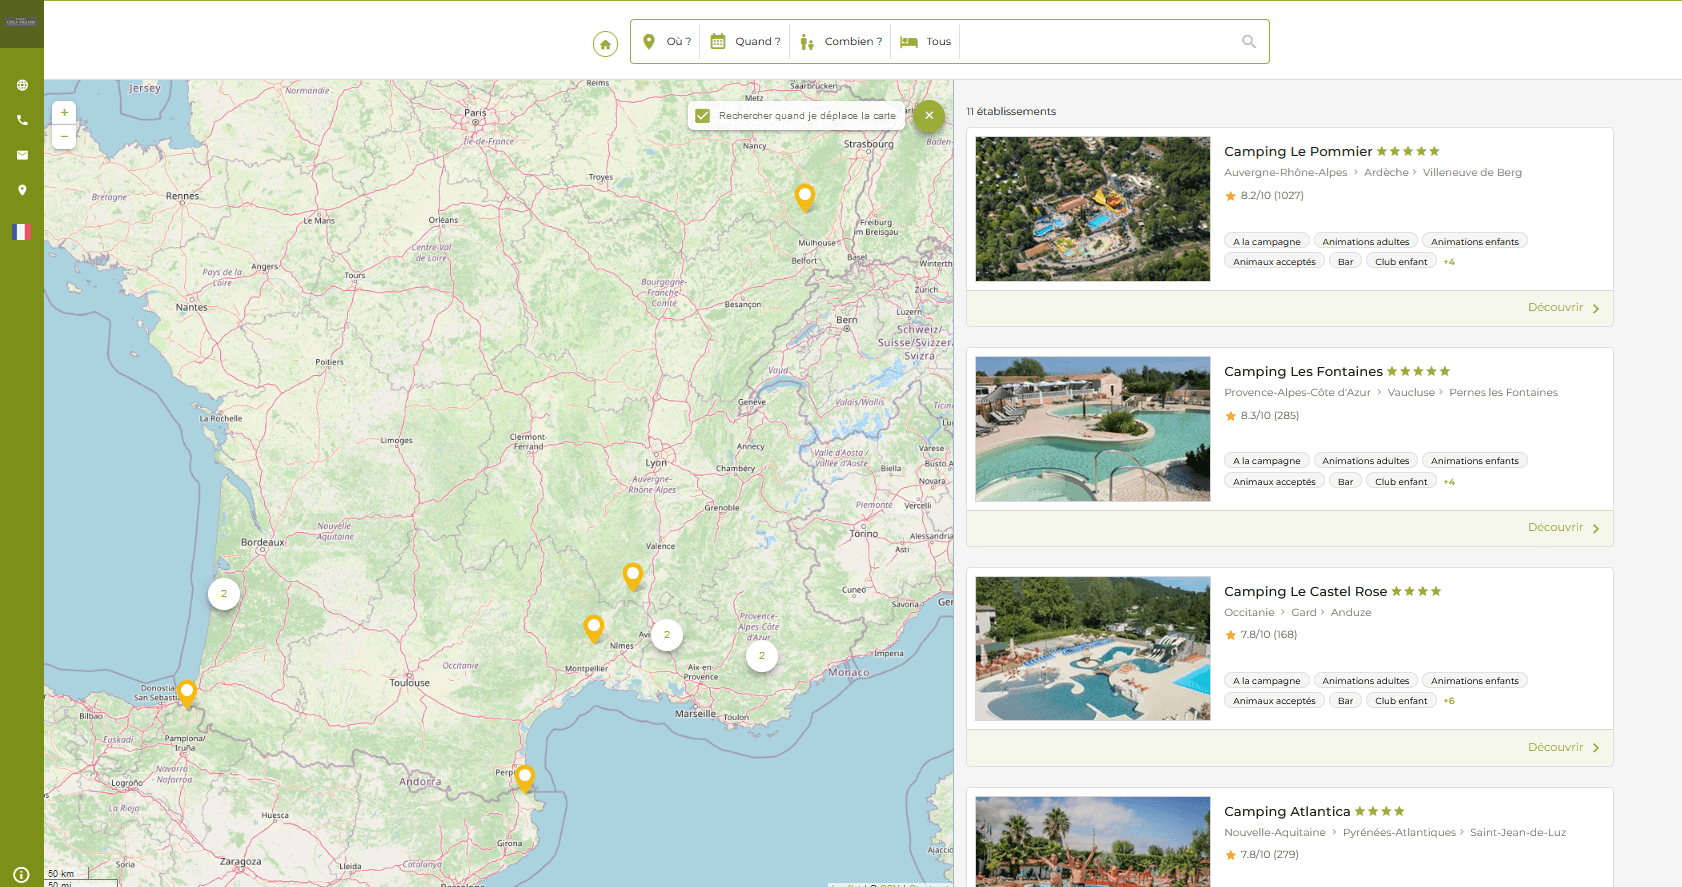The height and width of the screenshot is (887, 1682).
Task: Click 'Villeneuve de Berg' location text
Action: (x=1472, y=173)
